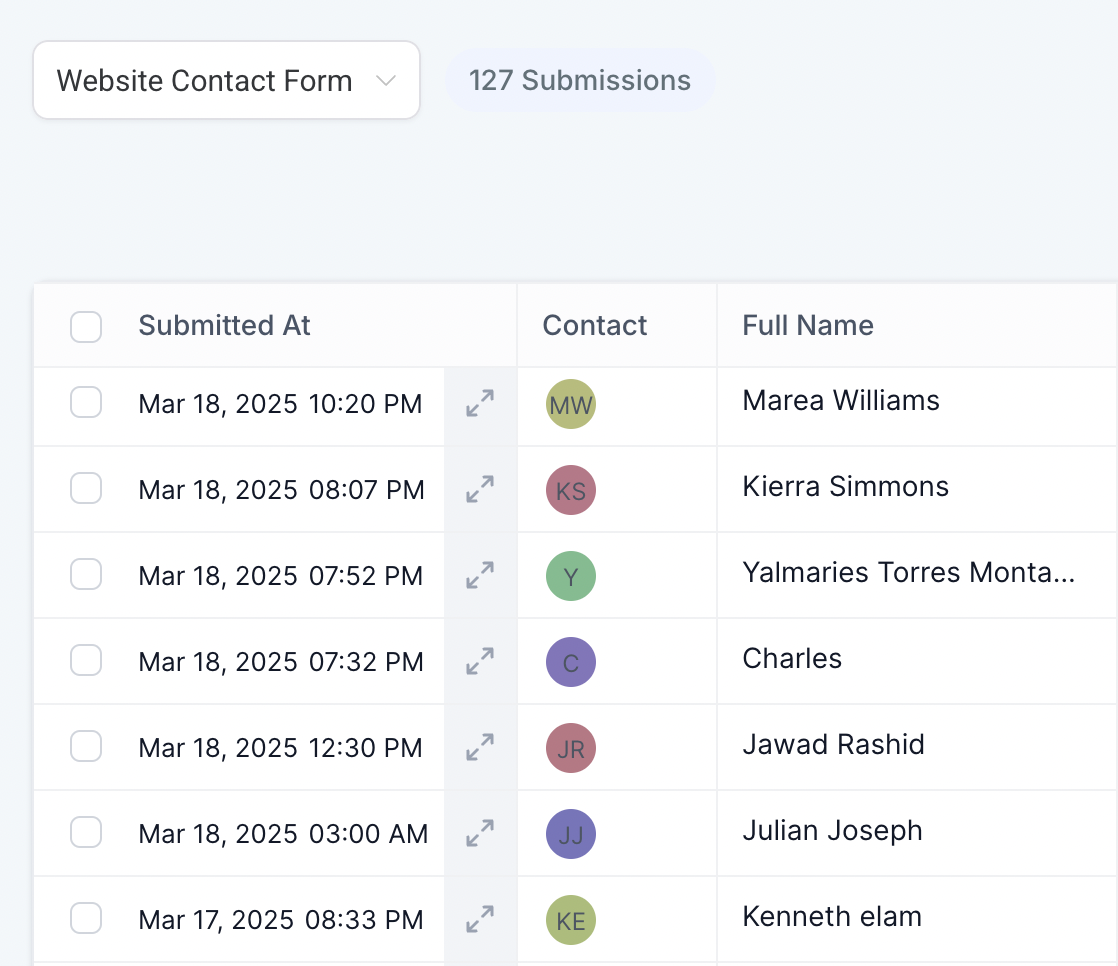The image size is (1118, 966).
Task: Open the Website Contact Form dropdown
Action: pos(226,81)
